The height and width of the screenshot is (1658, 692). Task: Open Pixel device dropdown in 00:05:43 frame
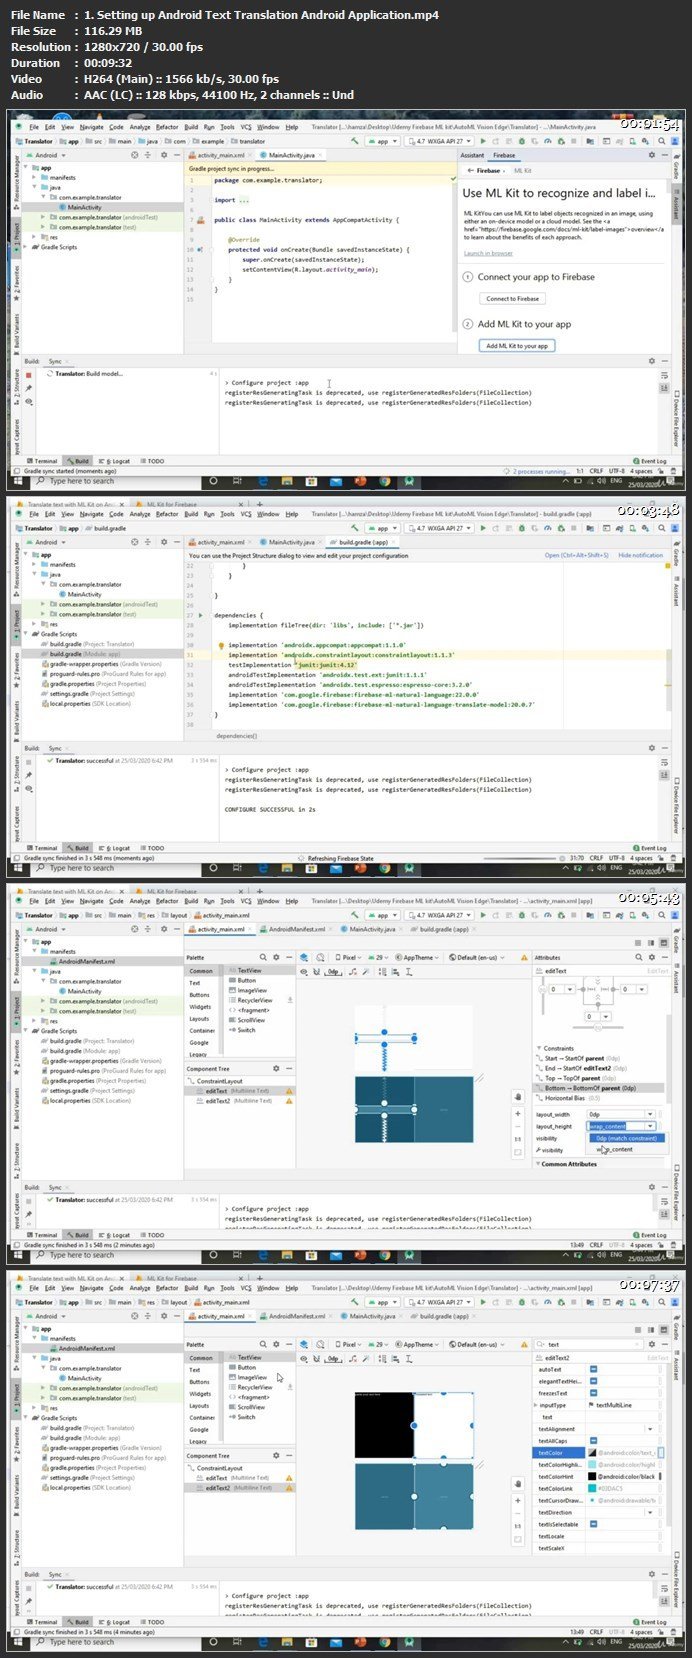click(350, 957)
